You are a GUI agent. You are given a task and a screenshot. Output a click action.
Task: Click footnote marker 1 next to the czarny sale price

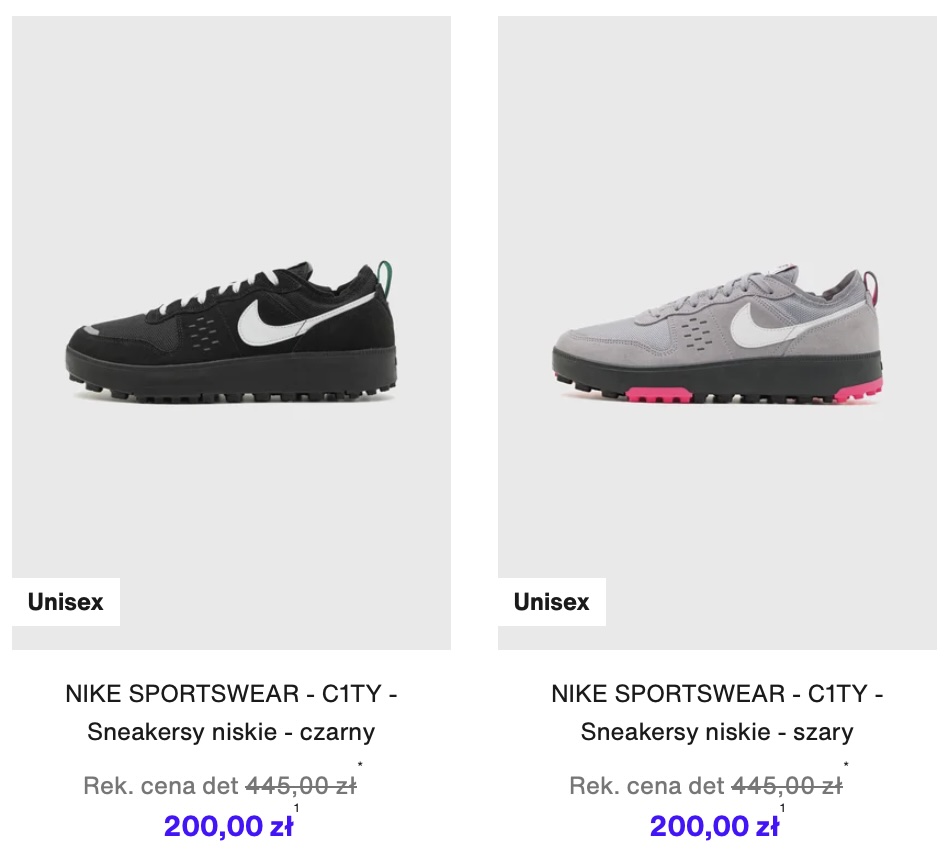(296, 808)
